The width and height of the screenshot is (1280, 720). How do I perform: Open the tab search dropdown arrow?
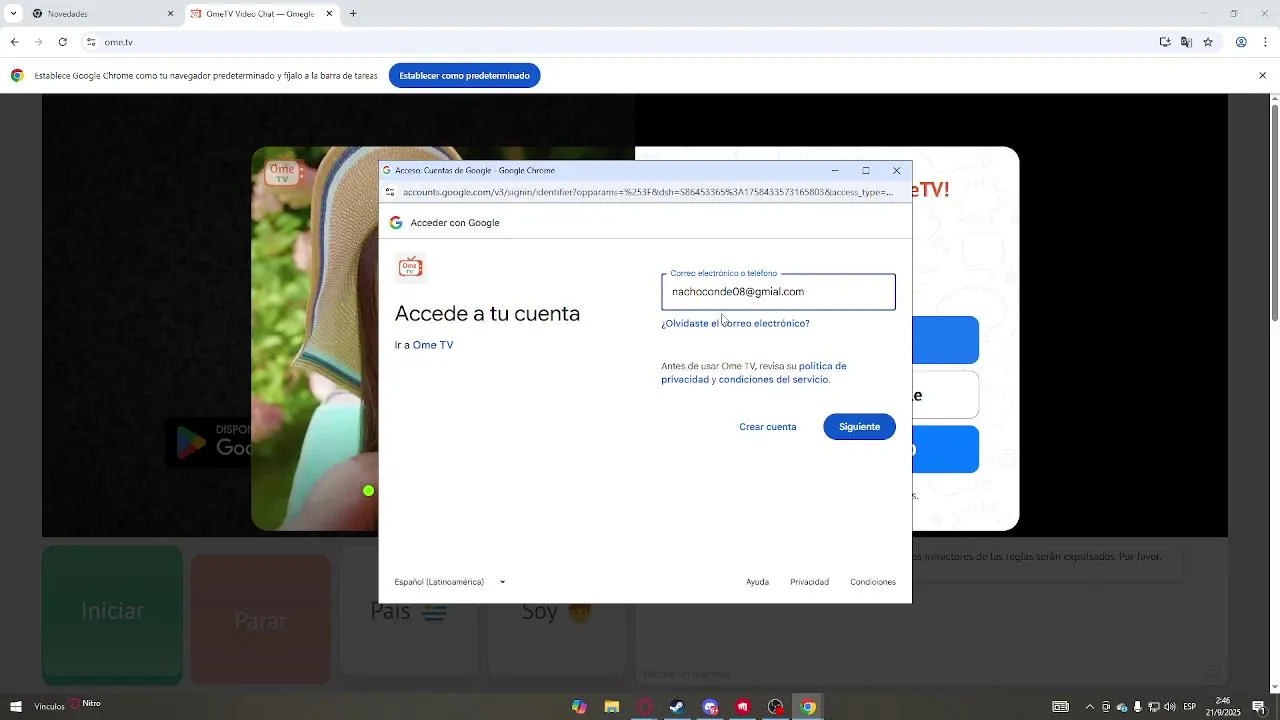tap(13, 14)
